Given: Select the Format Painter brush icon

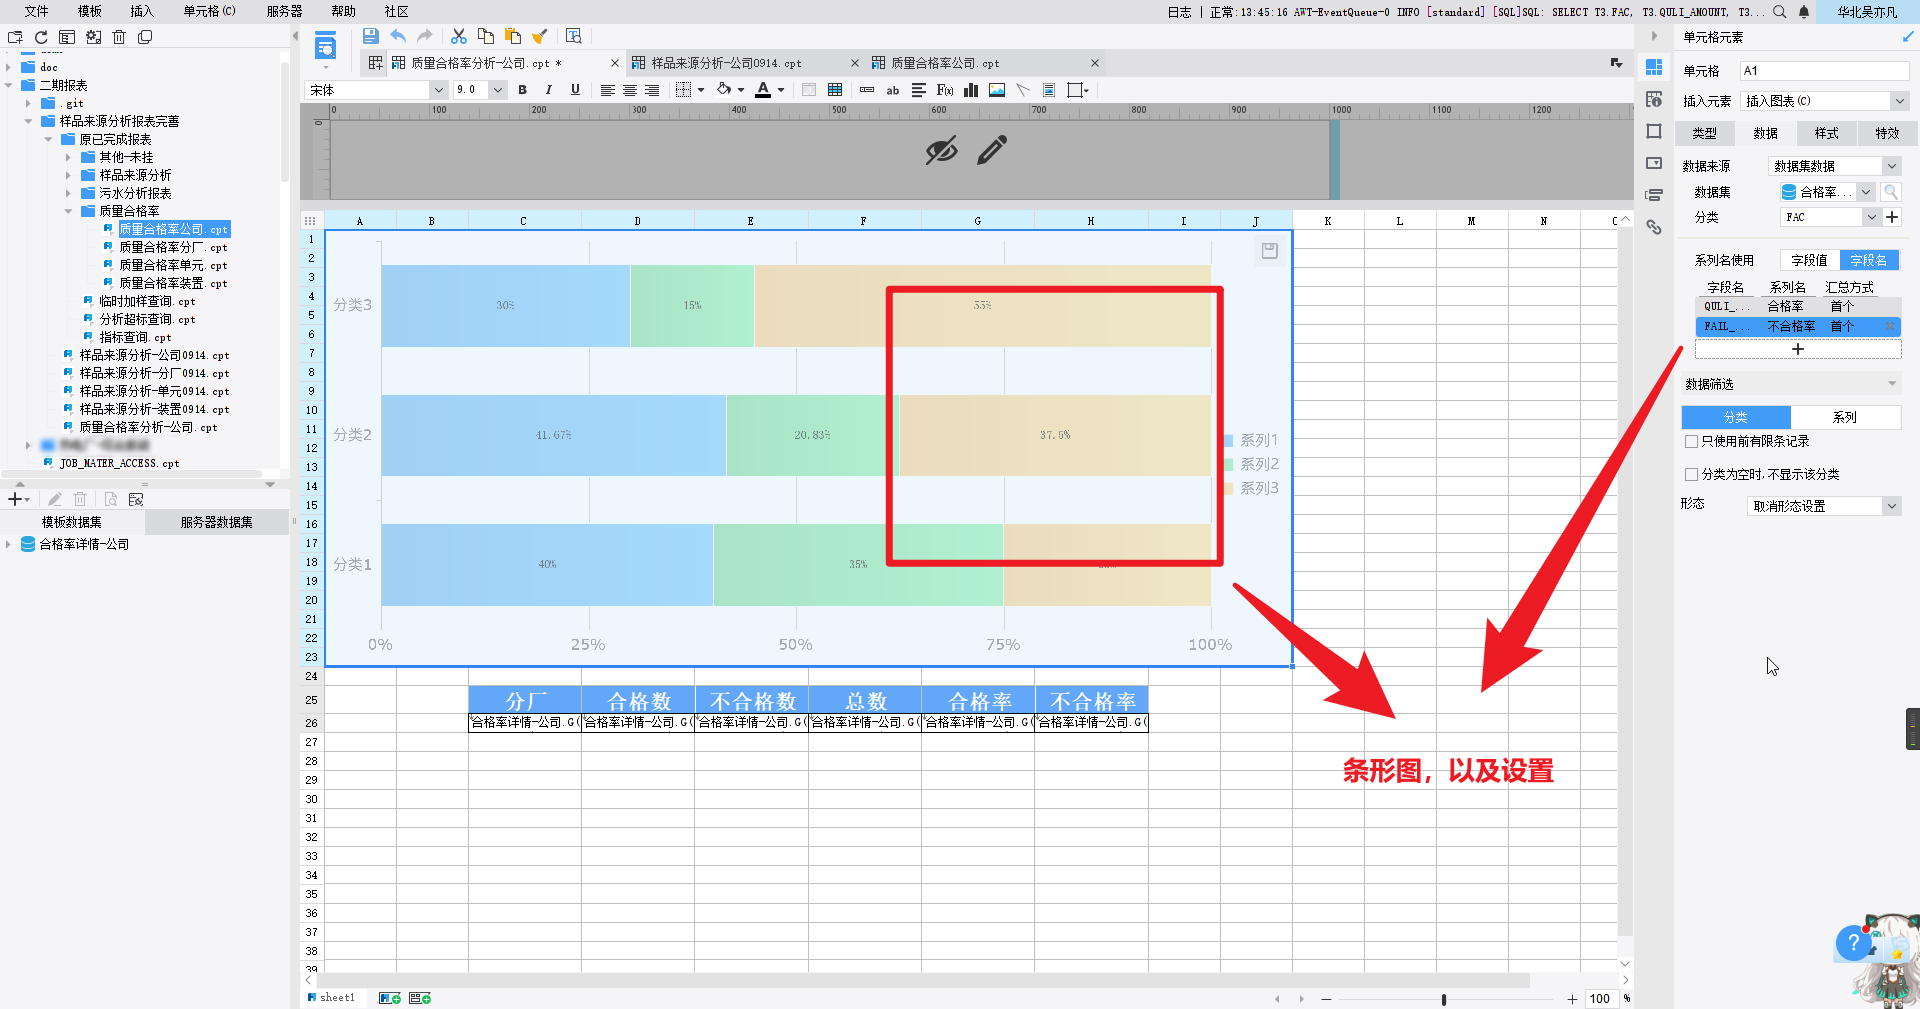Looking at the screenshot, I should point(540,36).
